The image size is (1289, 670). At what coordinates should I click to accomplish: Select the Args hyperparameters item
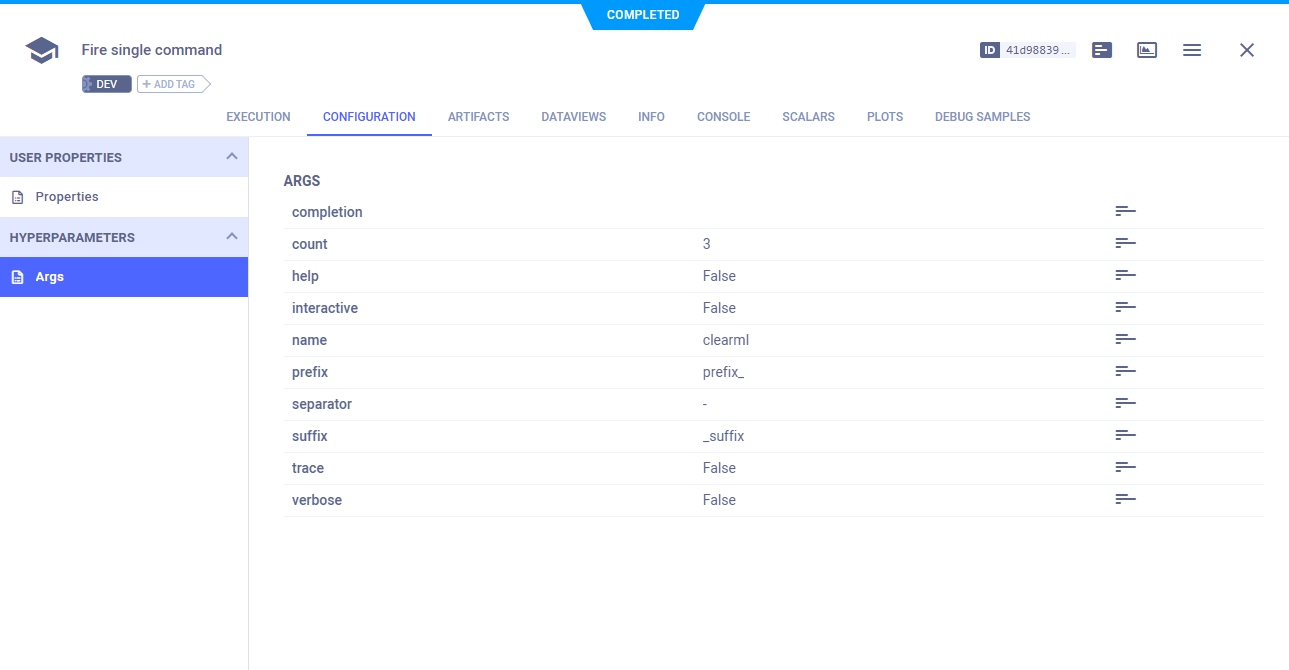[x=49, y=277]
